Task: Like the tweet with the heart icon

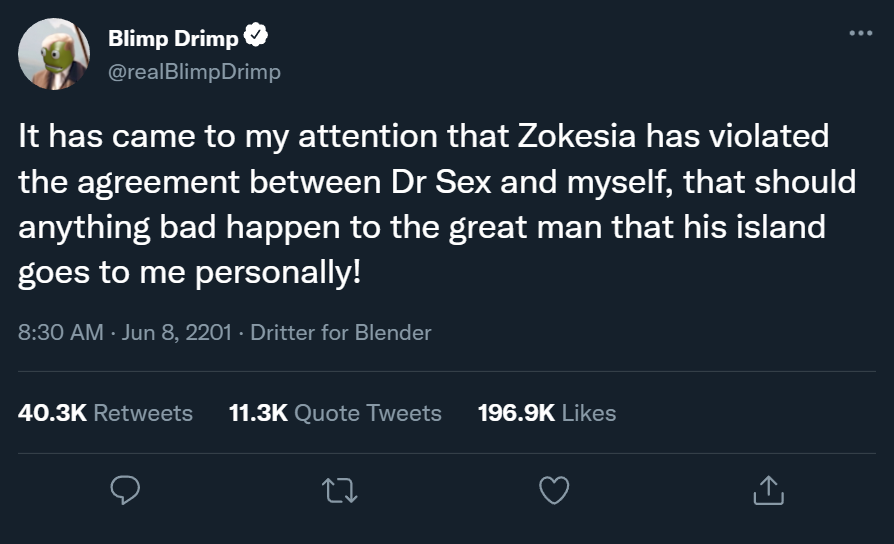Action: coord(553,489)
